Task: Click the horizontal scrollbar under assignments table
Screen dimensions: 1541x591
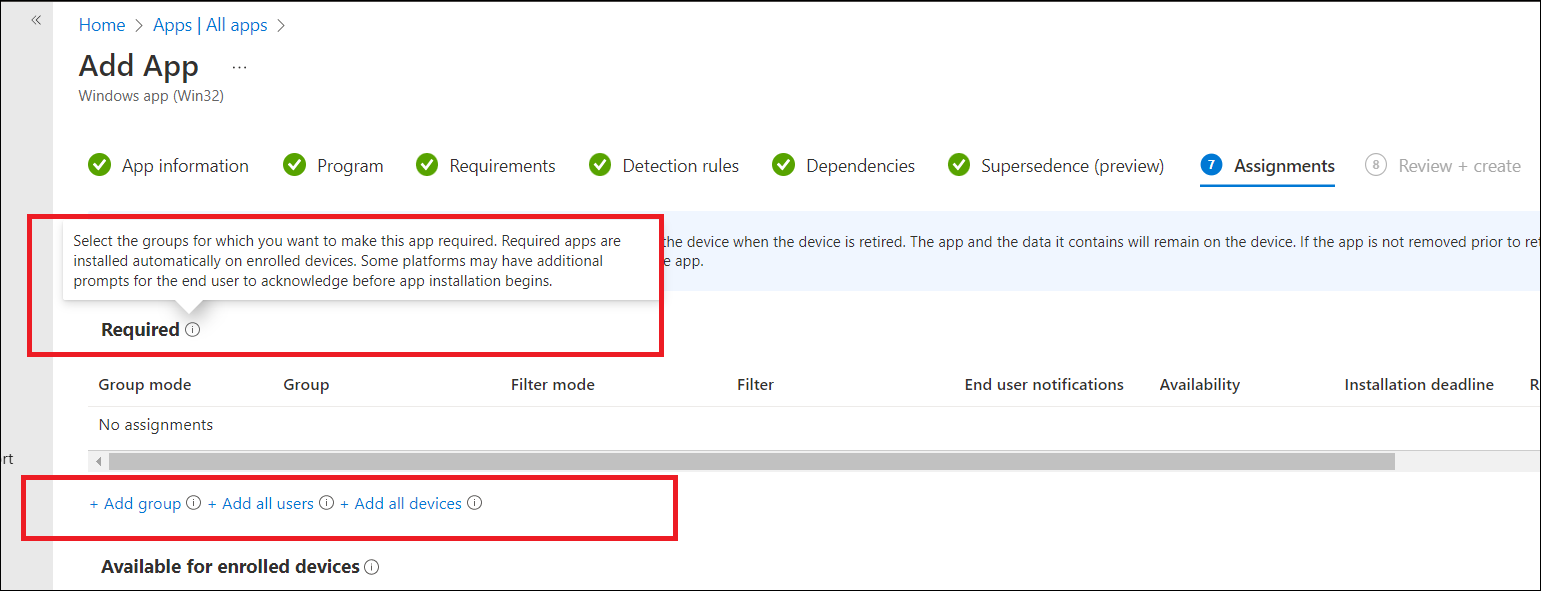Action: point(750,461)
